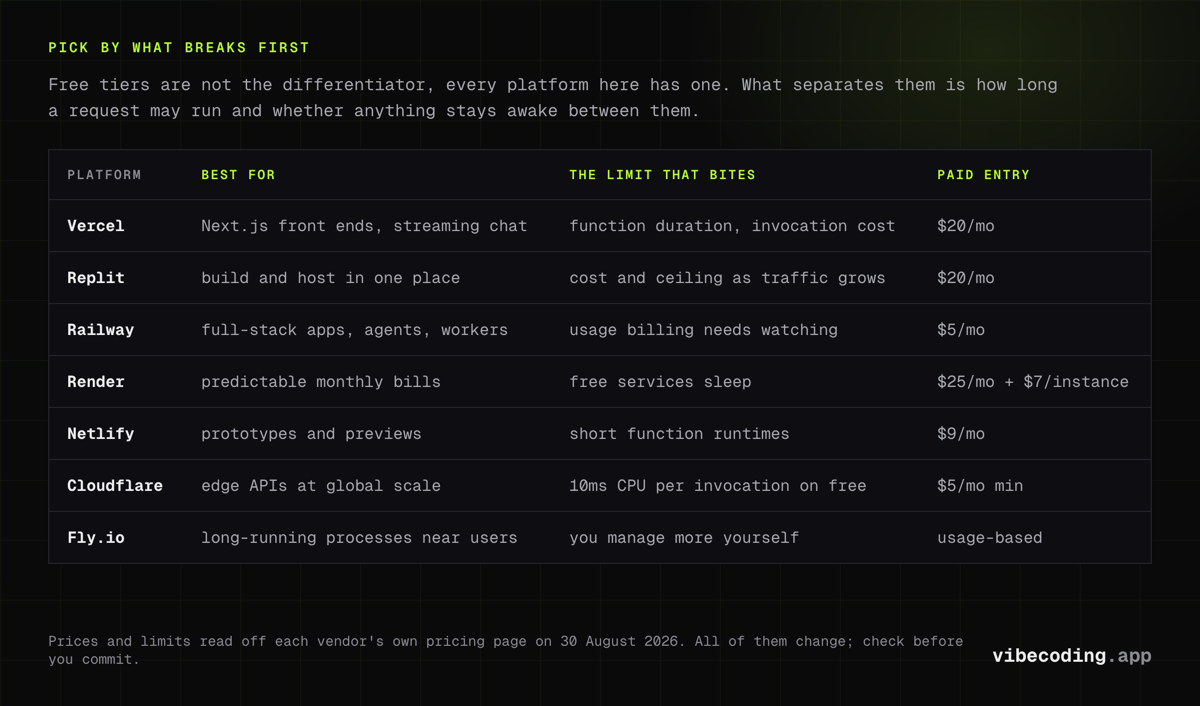The height and width of the screenshot is (706, 1200).
Task: Select the Render platform name
Action: click(x=96, y=382)
